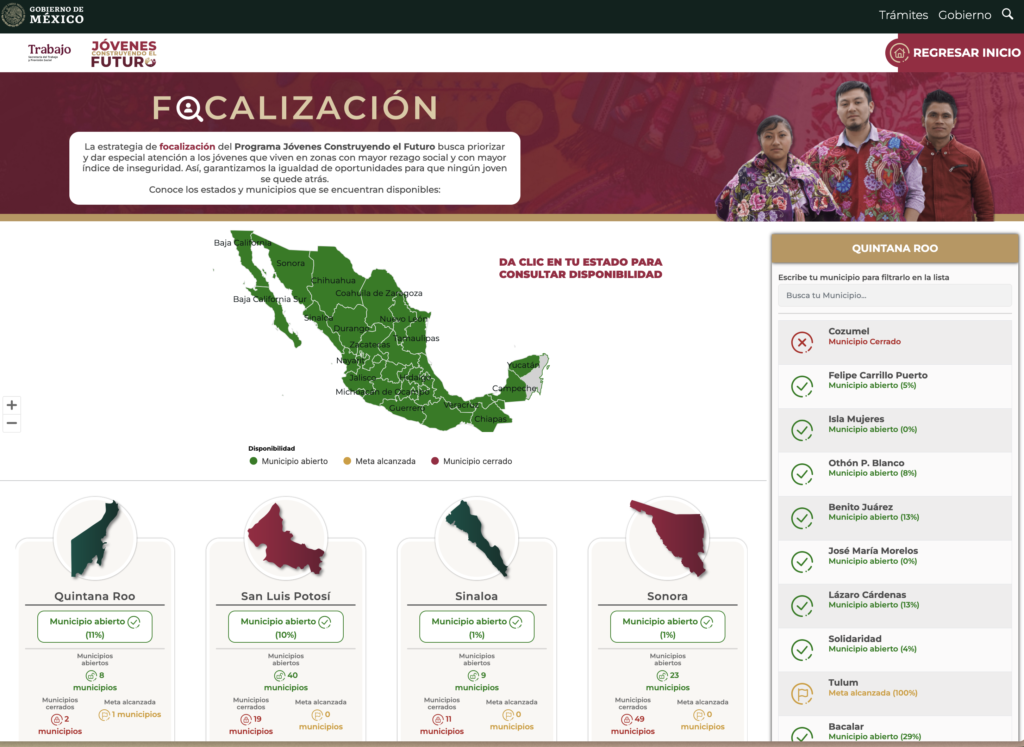Click the Gobierno de México logo
The height and width of the screenshot is (747, 1024).
tap(43, 15)
